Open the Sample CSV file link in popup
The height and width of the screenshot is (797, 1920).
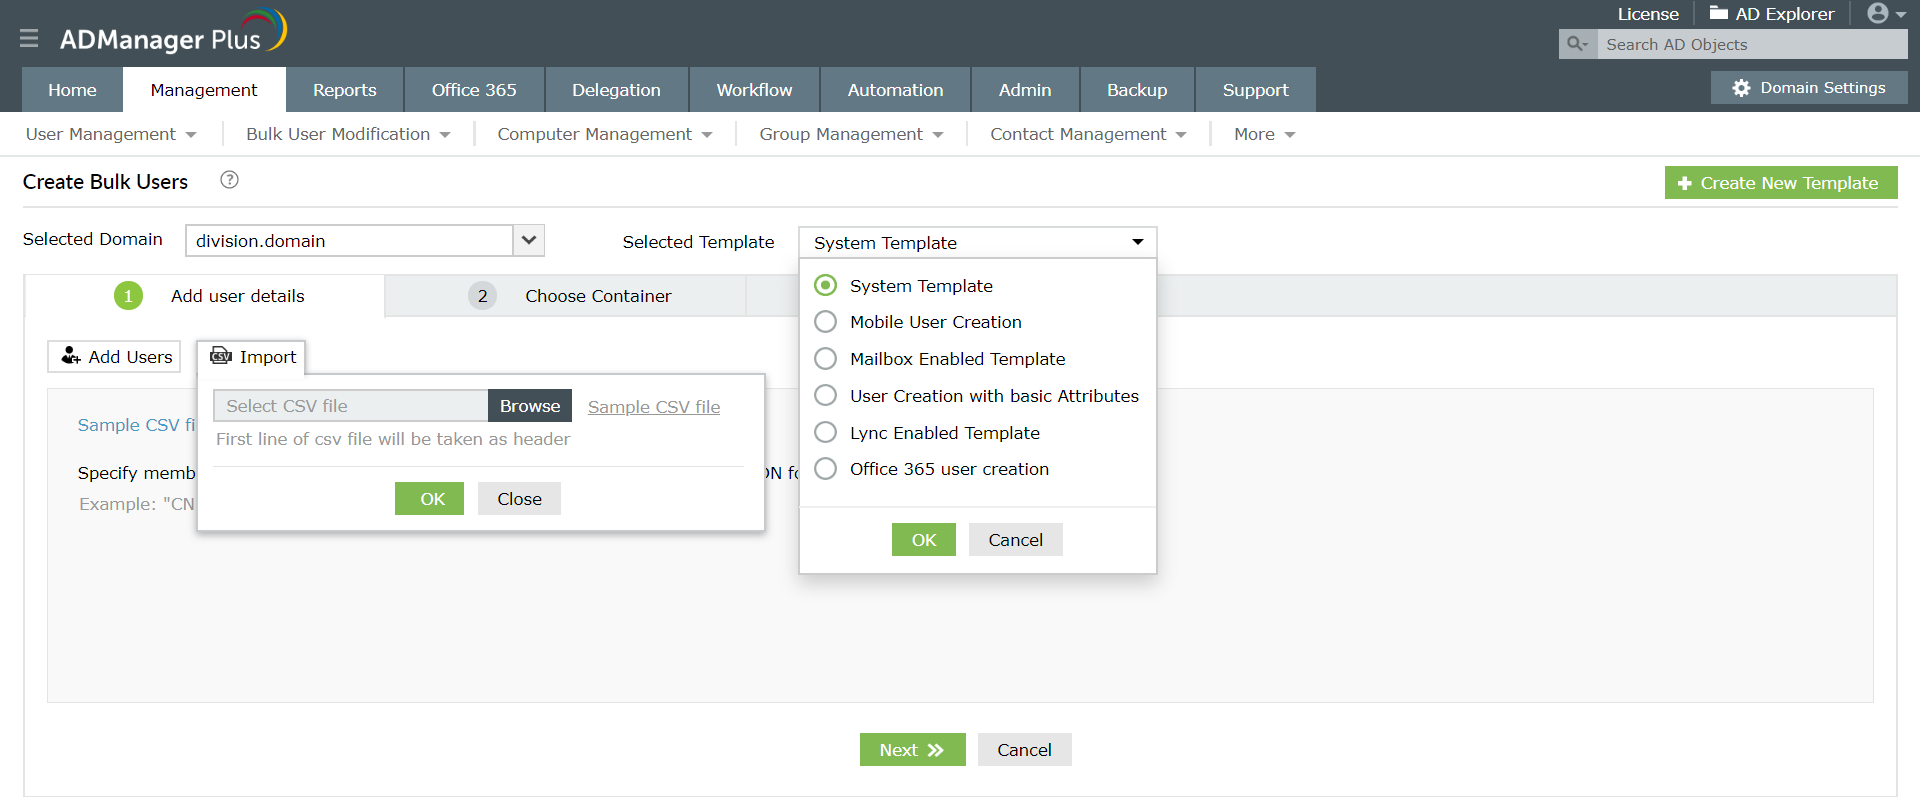pyautogui.click(x=653, y=407)
